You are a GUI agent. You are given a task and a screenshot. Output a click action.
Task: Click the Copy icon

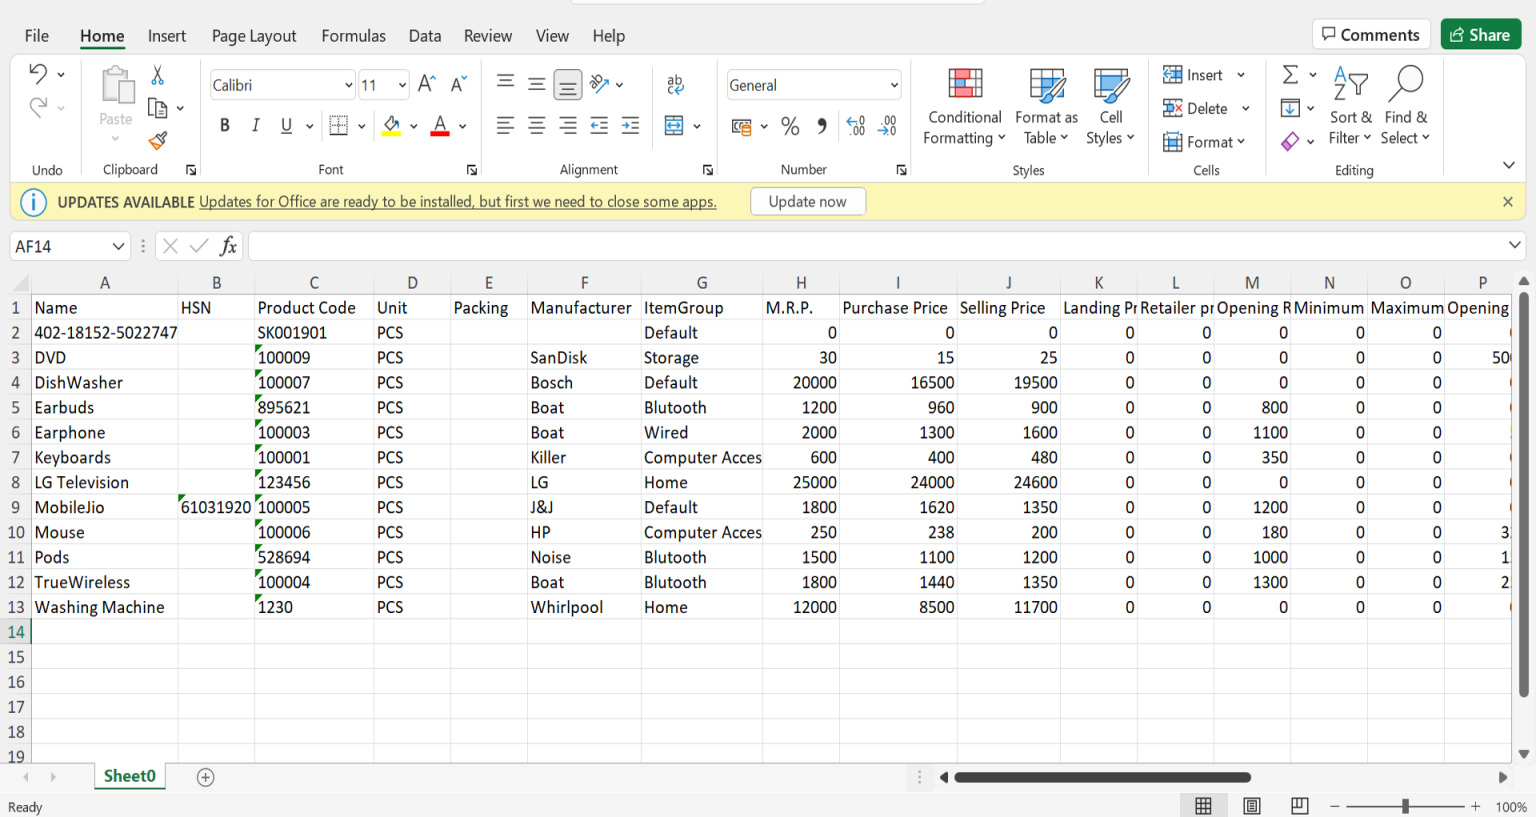pyautogui.click(x=157, y=107)
